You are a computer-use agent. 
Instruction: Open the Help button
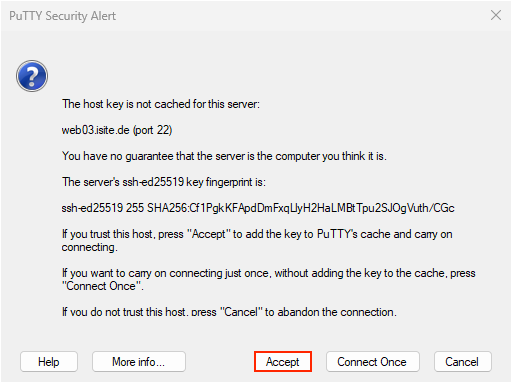pos(49,362)
